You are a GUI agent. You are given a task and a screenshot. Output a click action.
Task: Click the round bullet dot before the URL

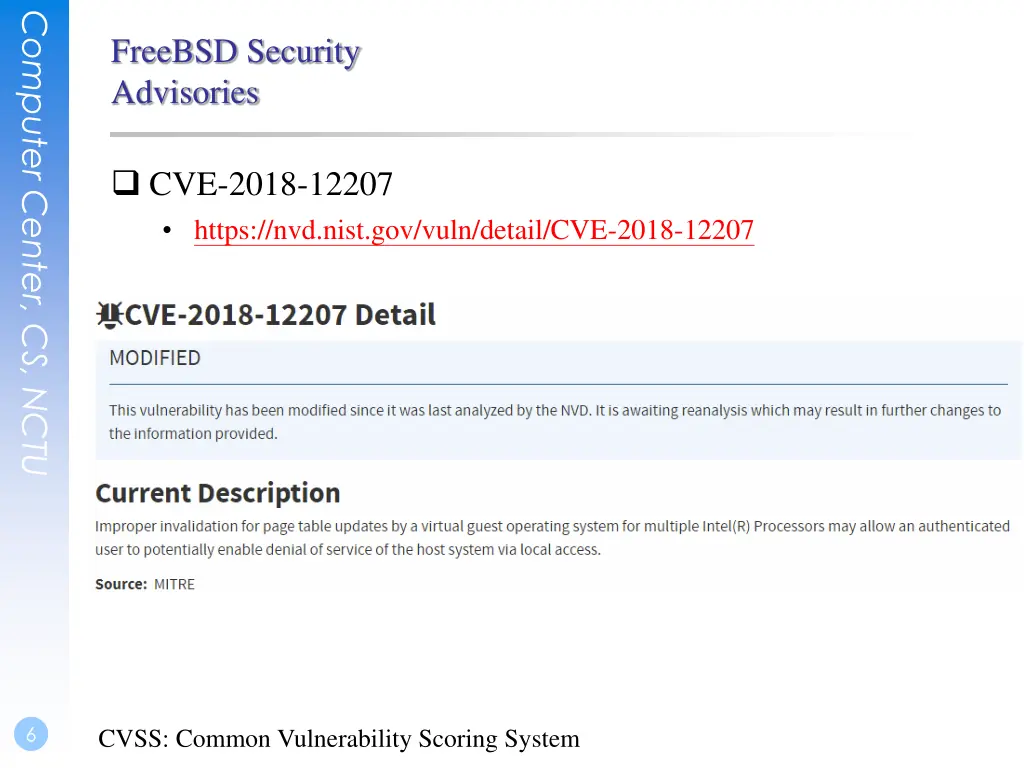(x=167, y=230)
